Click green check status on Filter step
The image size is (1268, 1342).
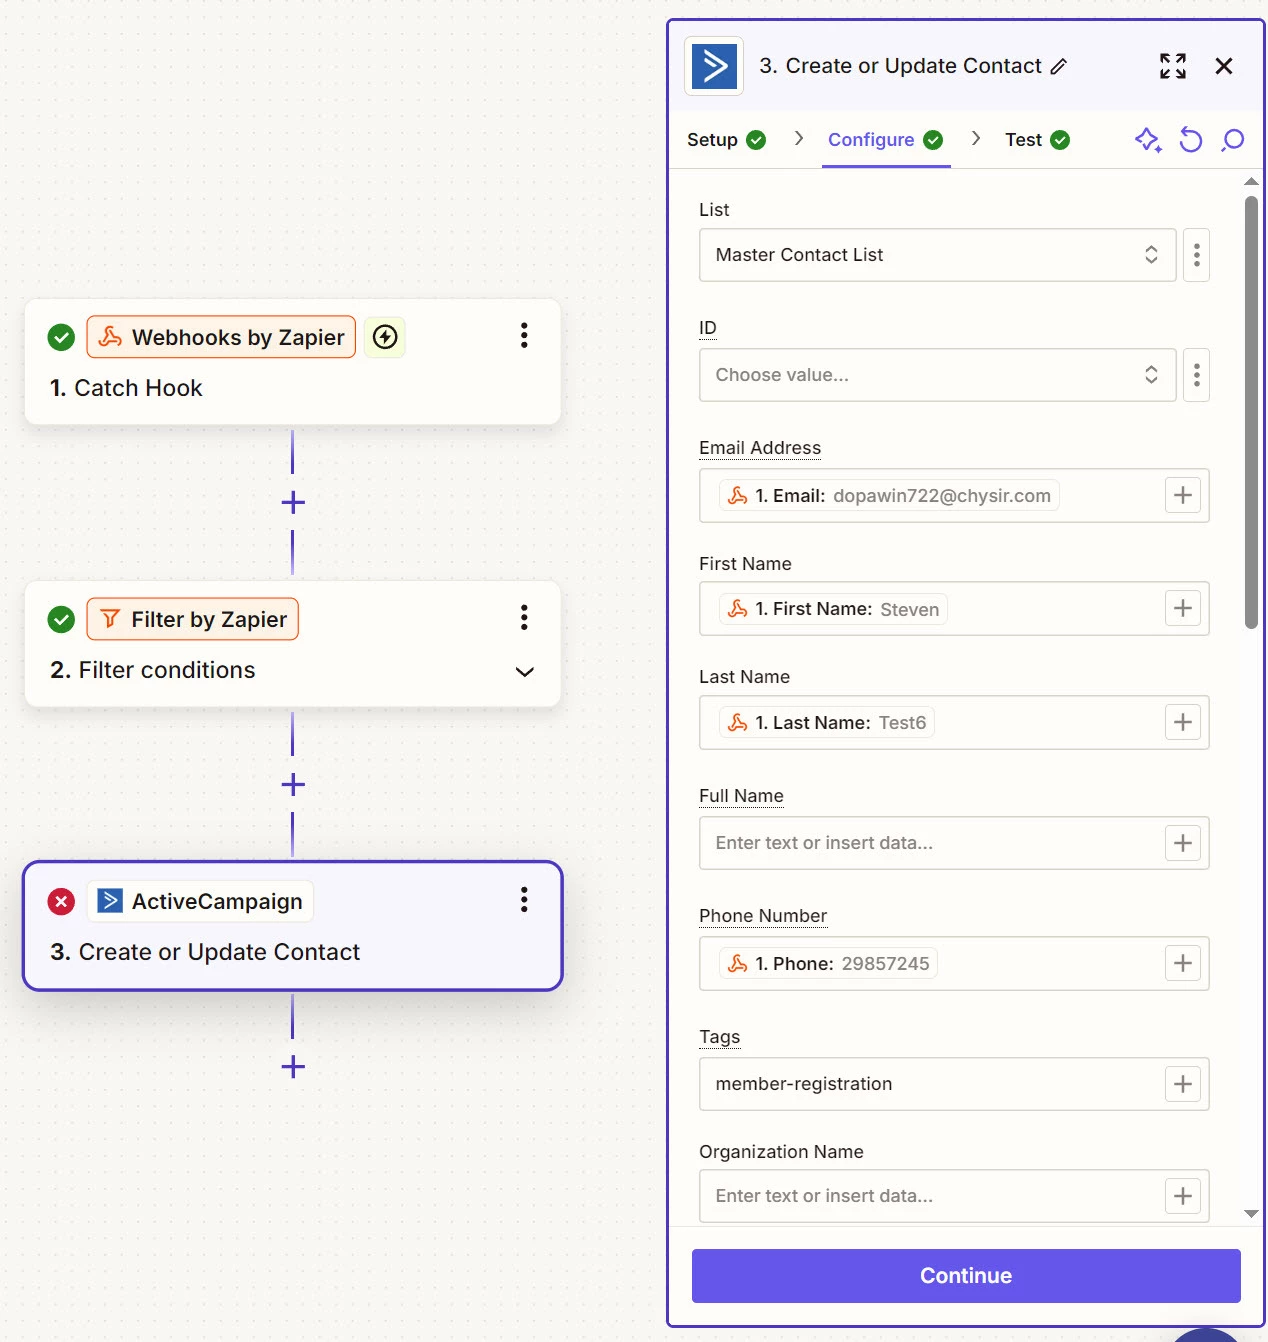coord(61,619)
